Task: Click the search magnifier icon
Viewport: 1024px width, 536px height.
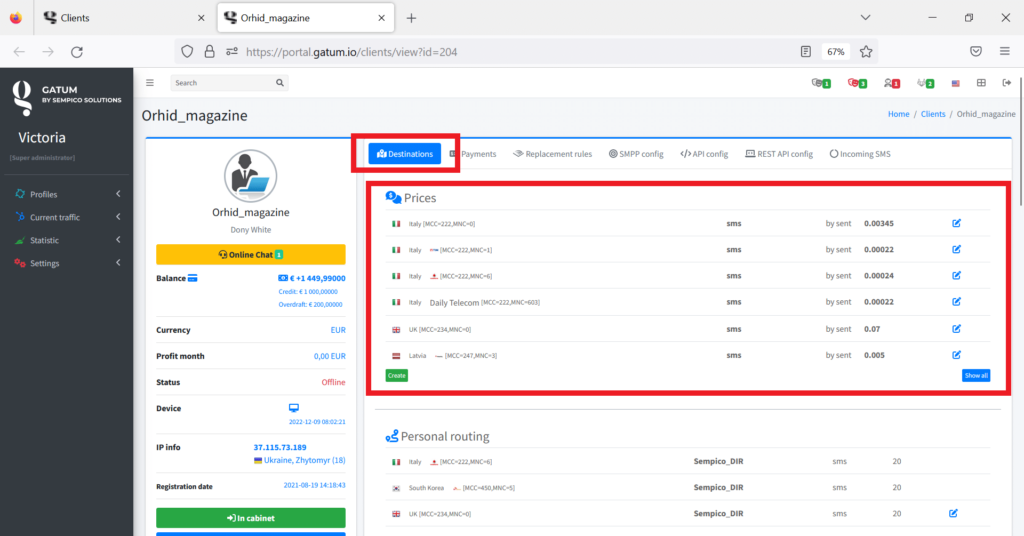Action: 280,83
